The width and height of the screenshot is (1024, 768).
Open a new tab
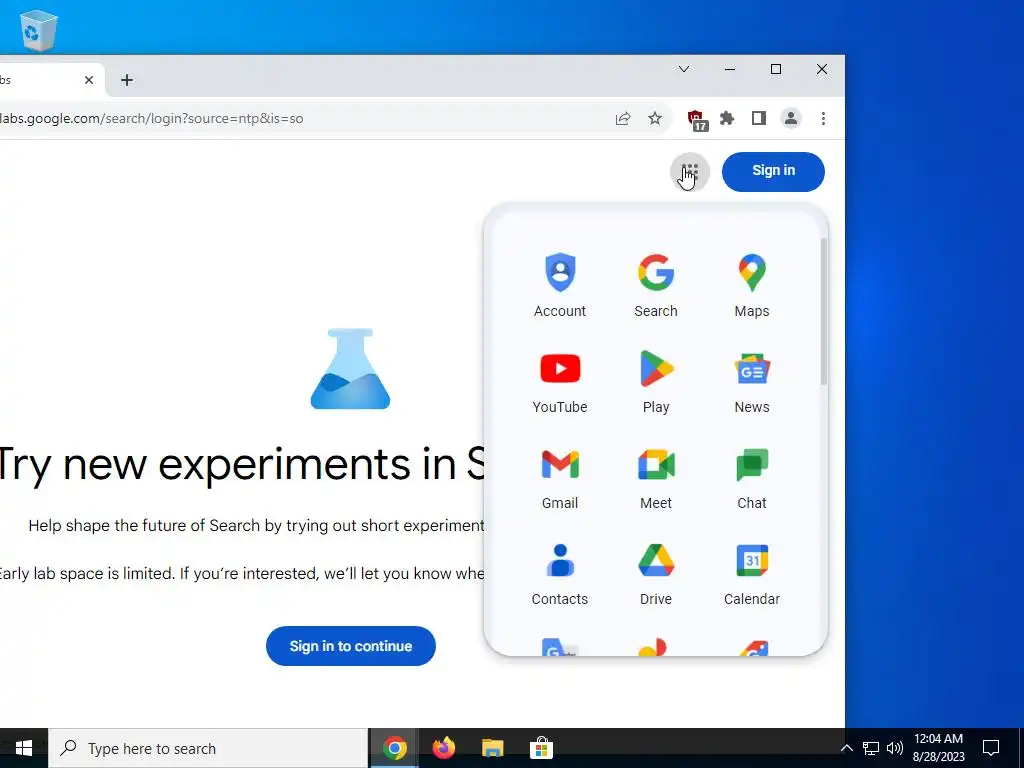127,80
